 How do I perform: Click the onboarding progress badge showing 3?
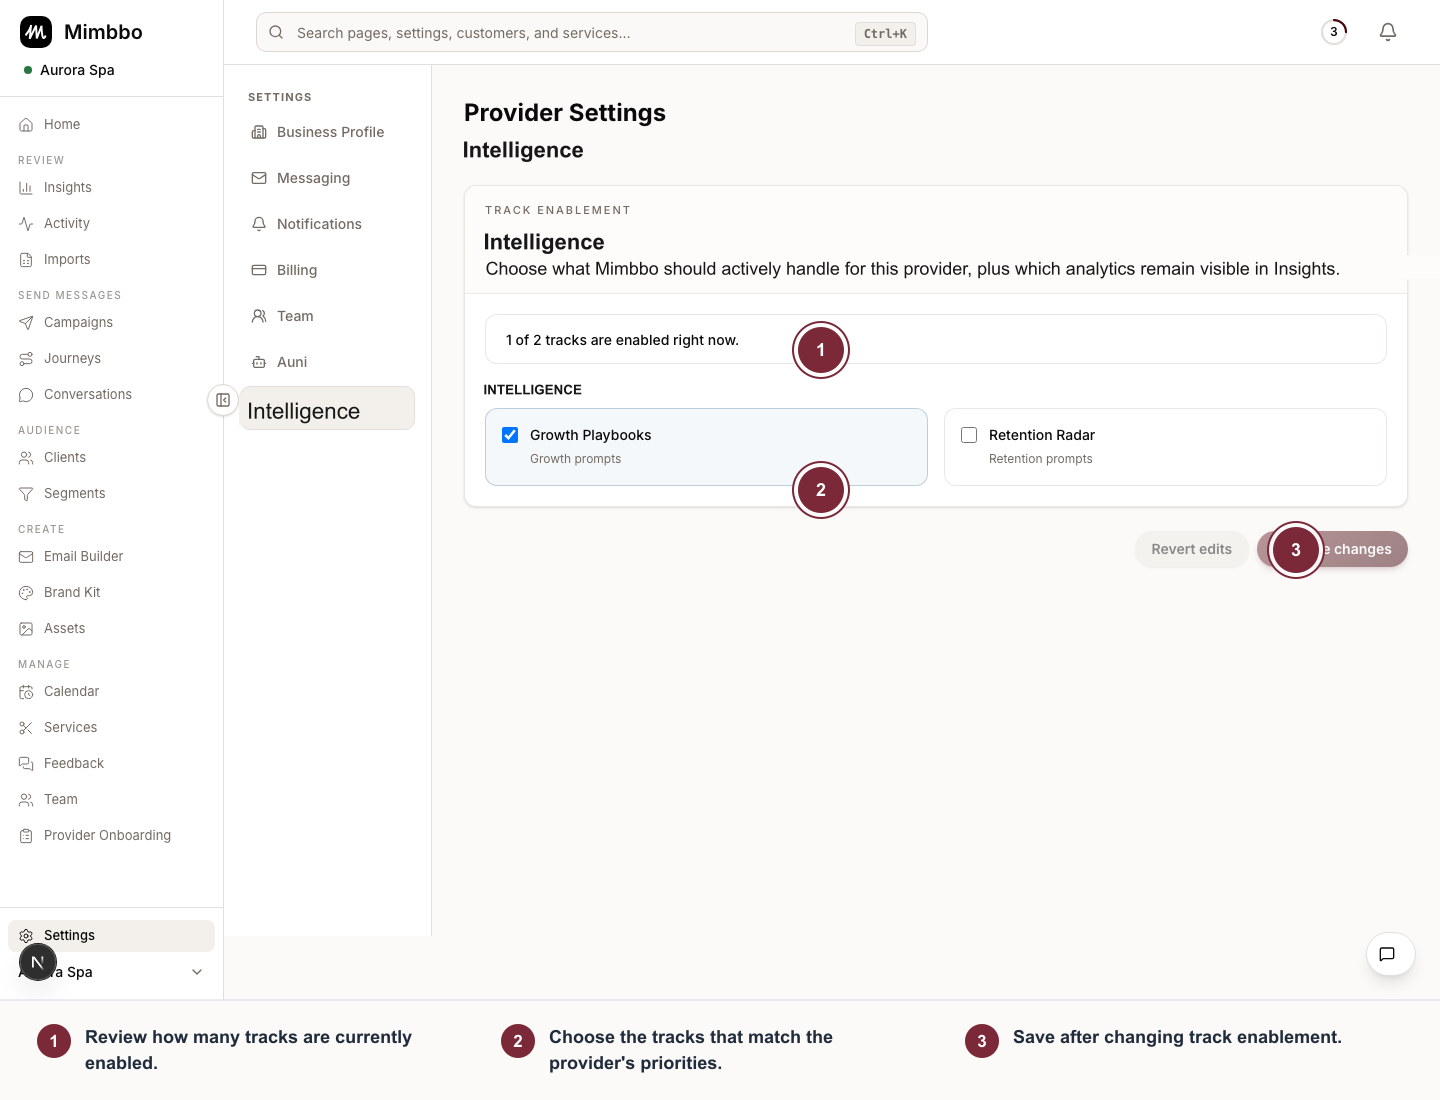[1334, 32]
